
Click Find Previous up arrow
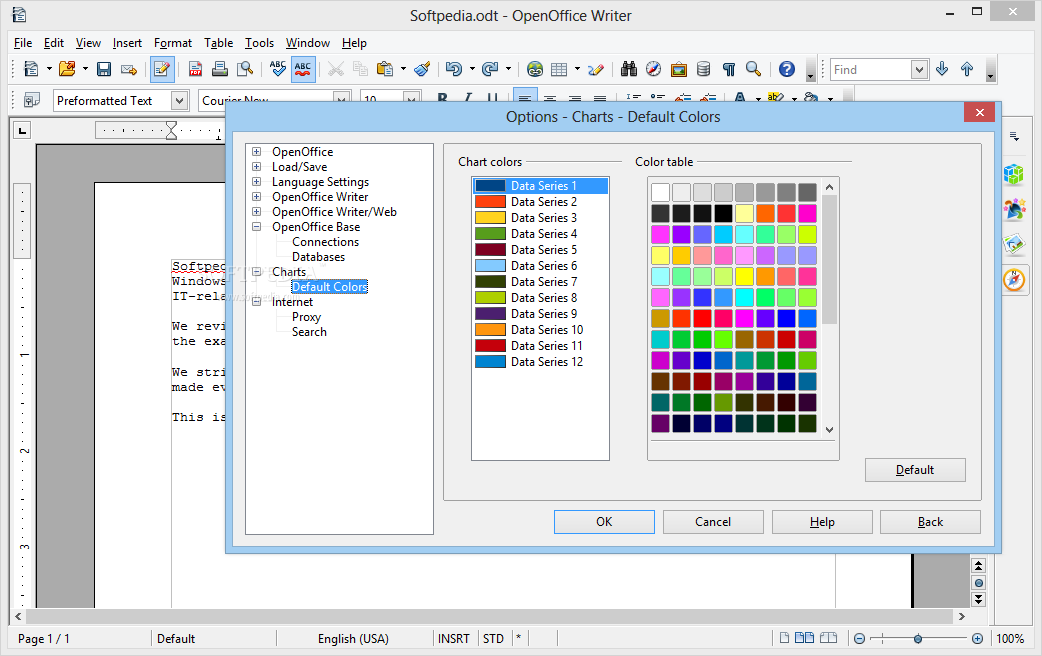point(967,69)
